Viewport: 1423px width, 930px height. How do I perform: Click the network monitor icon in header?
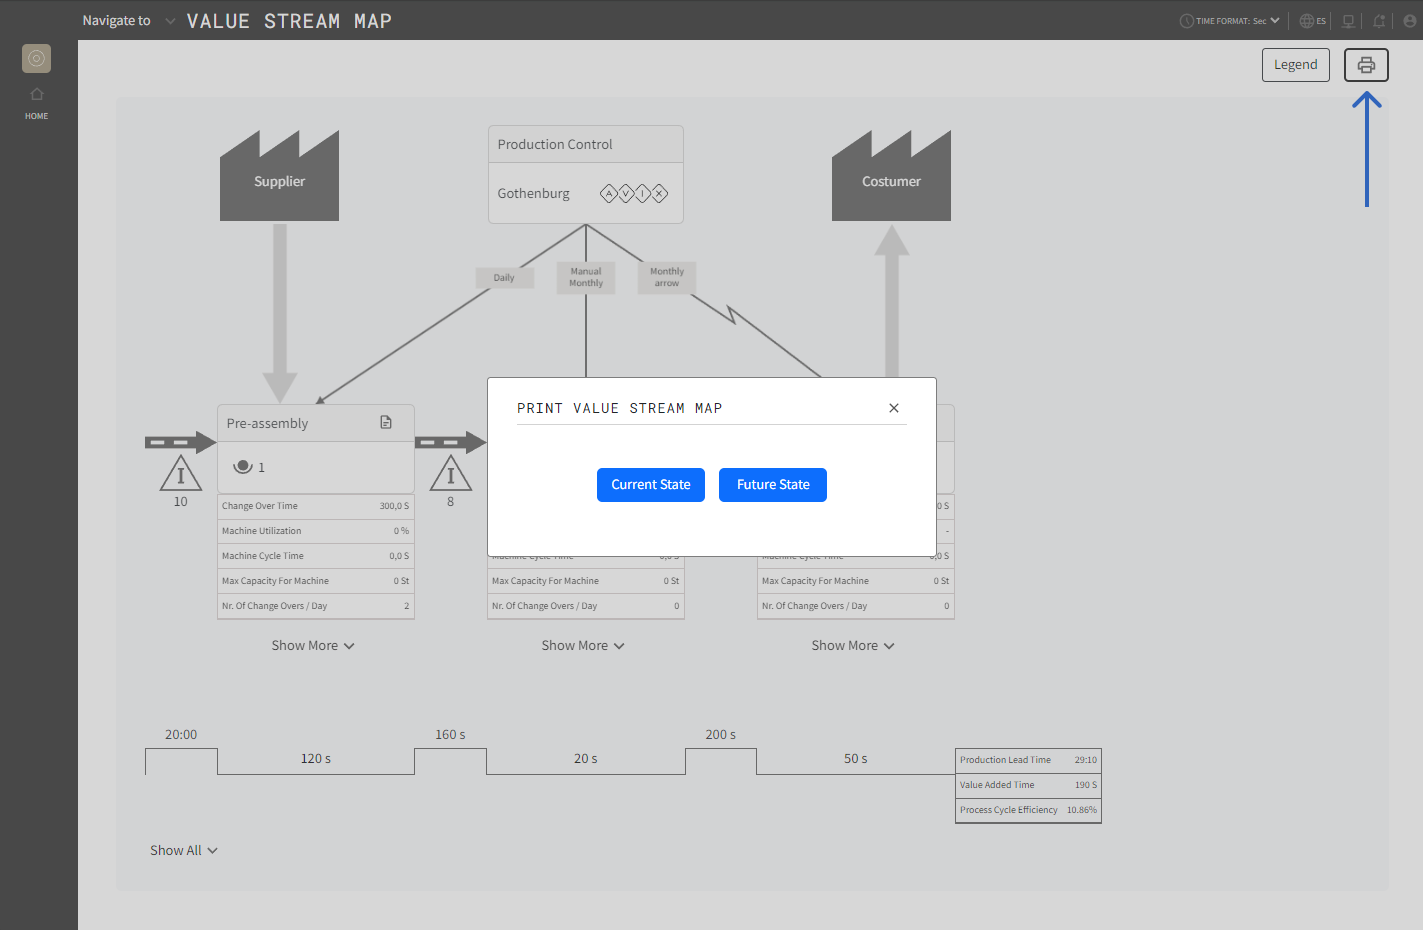tap(1348, 21)
